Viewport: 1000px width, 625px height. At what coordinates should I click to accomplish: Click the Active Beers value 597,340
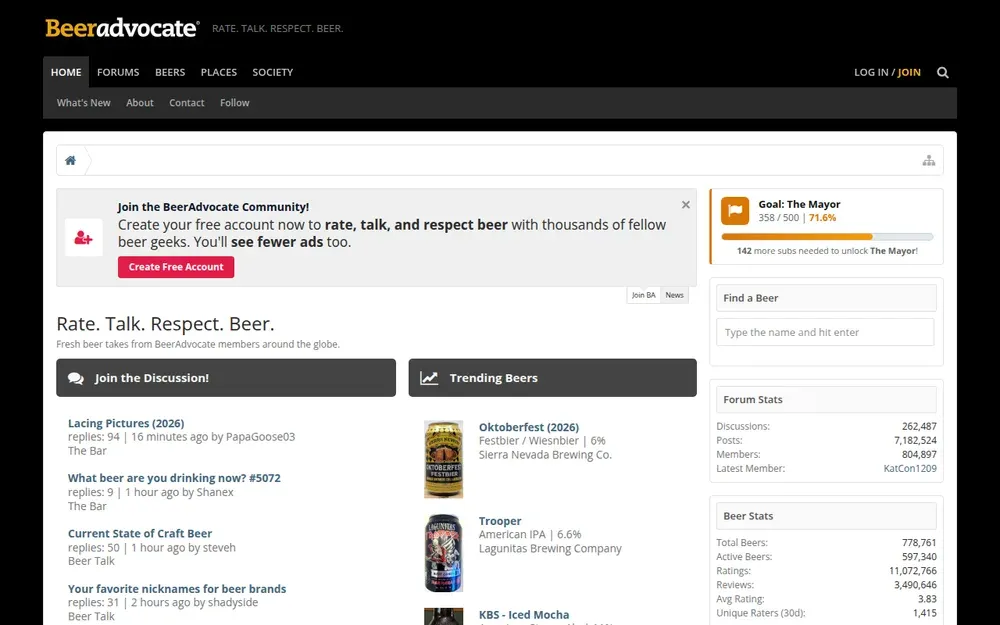(919, 557)
